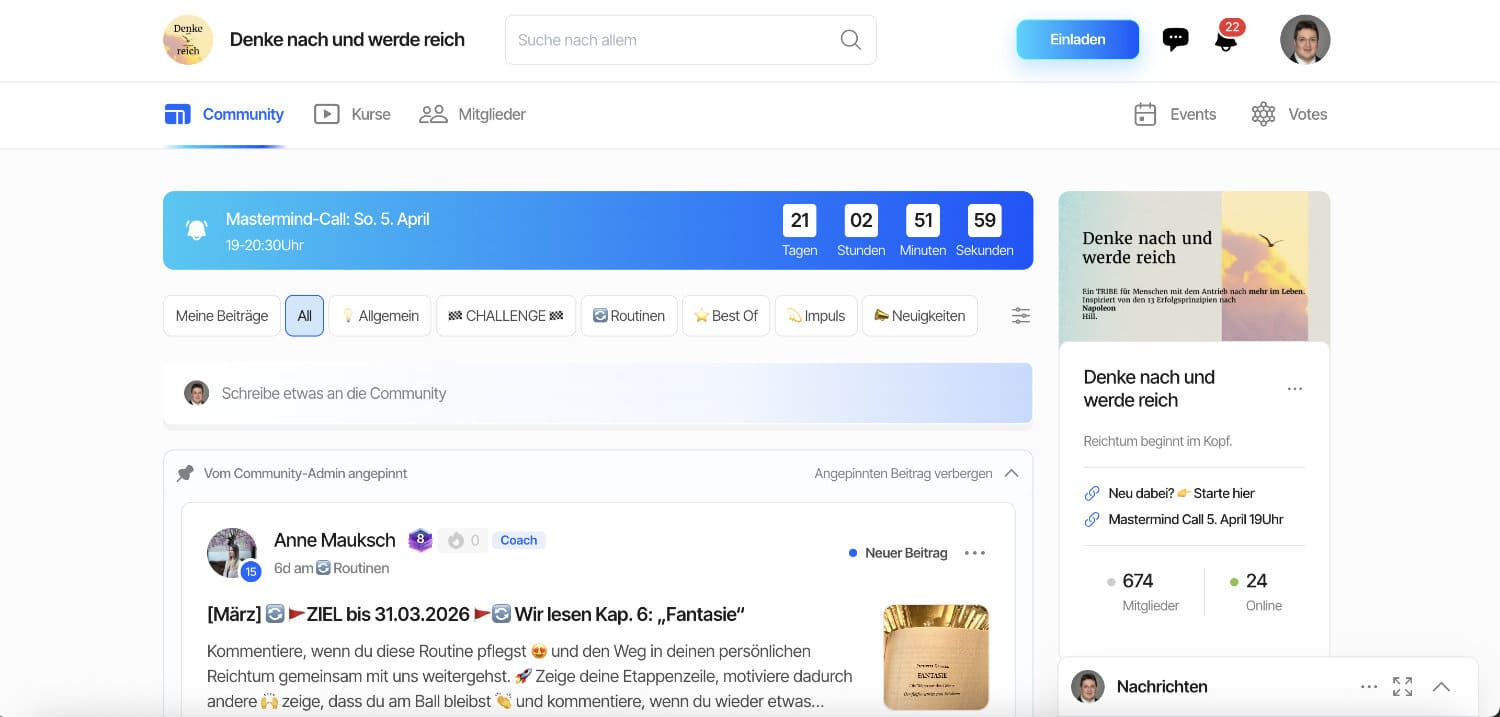Open notifications bell with 22 badge
Screen dimensions: 1500x717
[x=1225, y=41]
